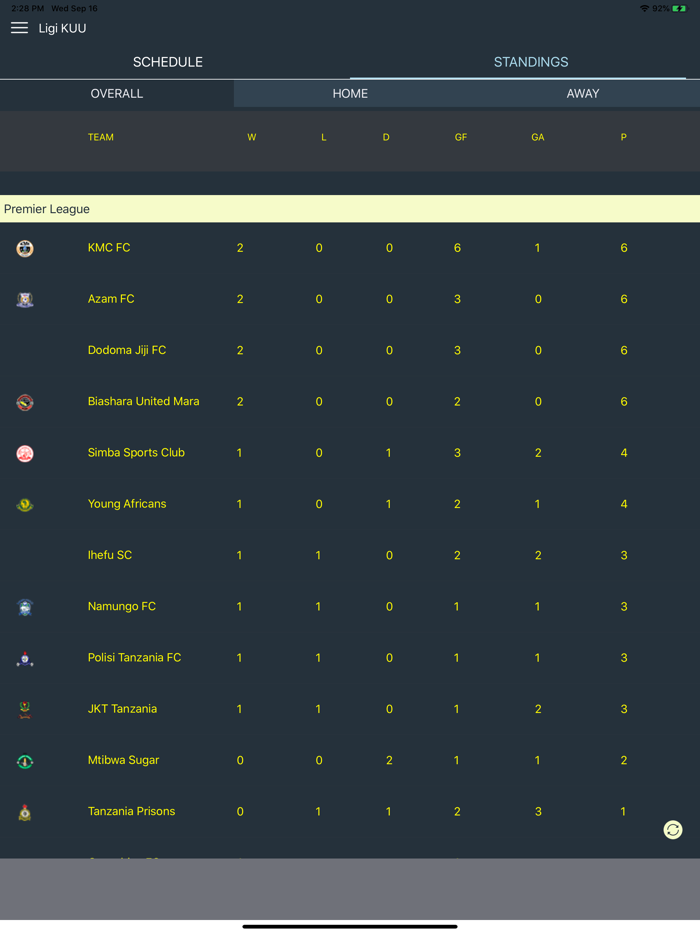Click the Biashara United Mara team name
700x934 pixels.
tap(143, 401)
